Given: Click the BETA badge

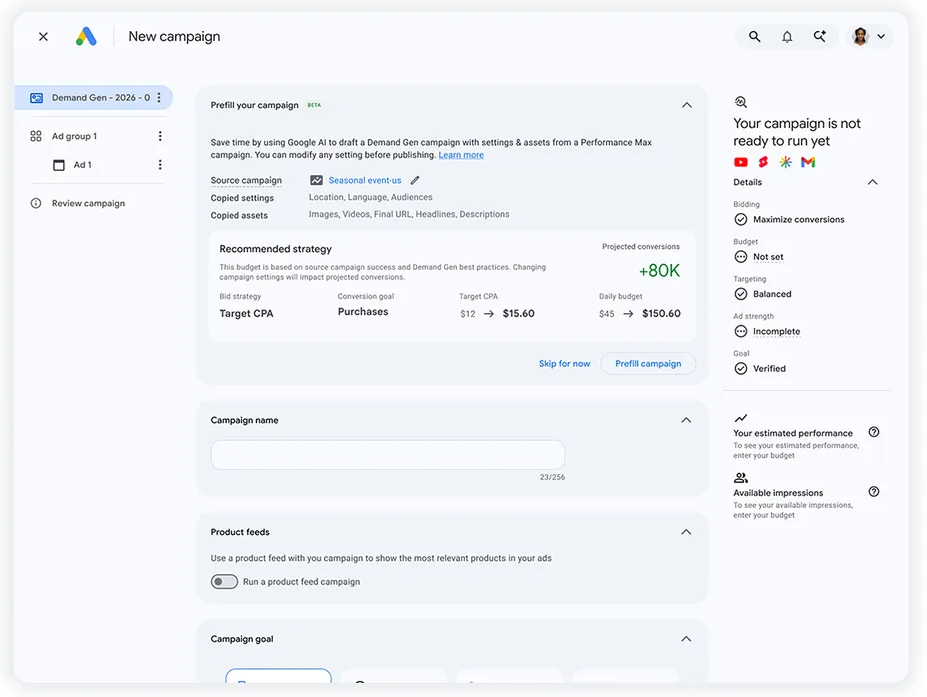Looking at the screenshot, I should coord(314,105).
